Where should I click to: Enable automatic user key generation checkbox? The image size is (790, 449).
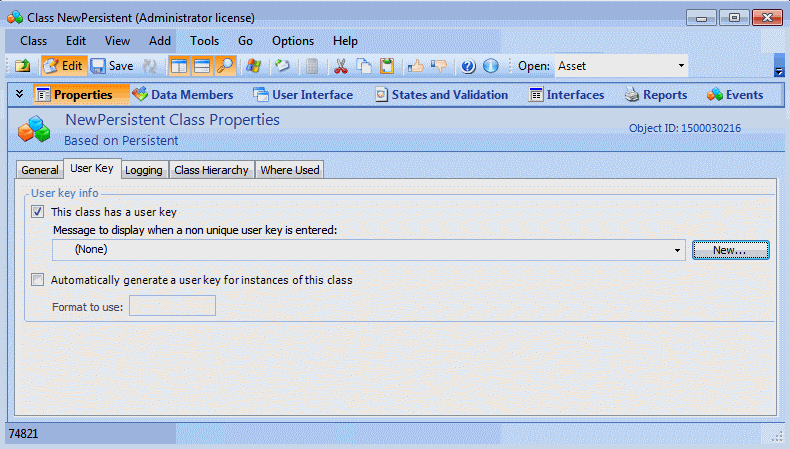[38, 280]
